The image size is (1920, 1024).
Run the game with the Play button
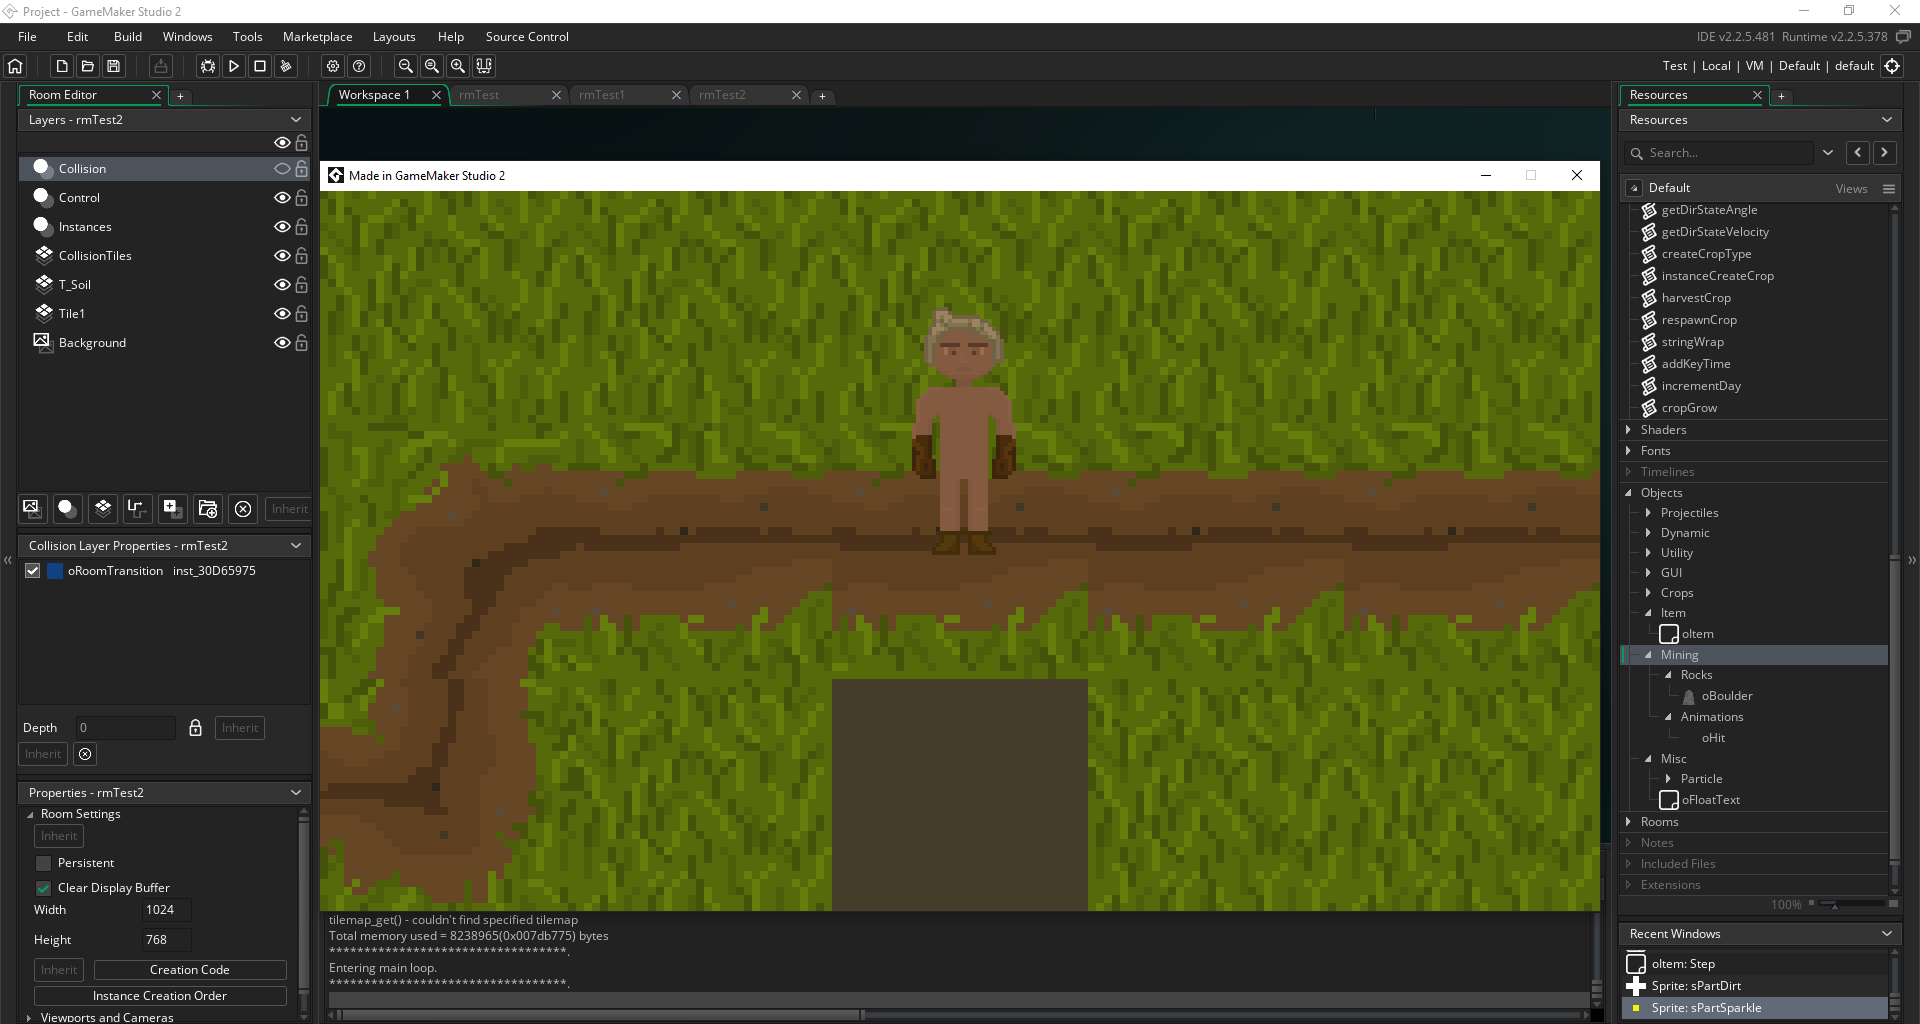click(234, 66)
